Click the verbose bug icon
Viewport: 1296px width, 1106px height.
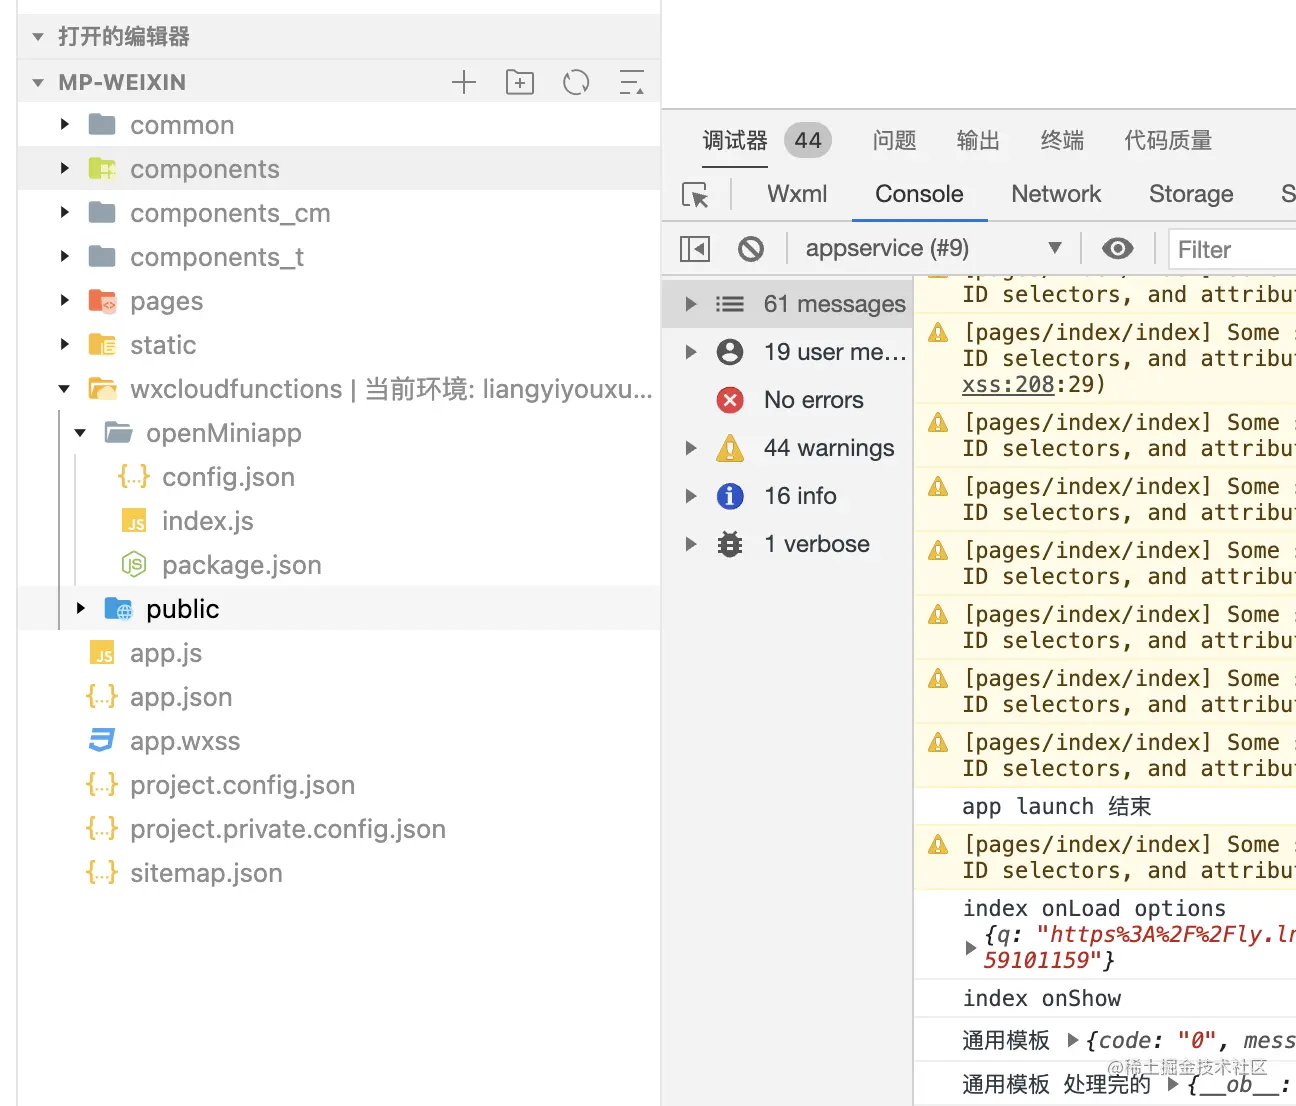click(x=730, y=544)
